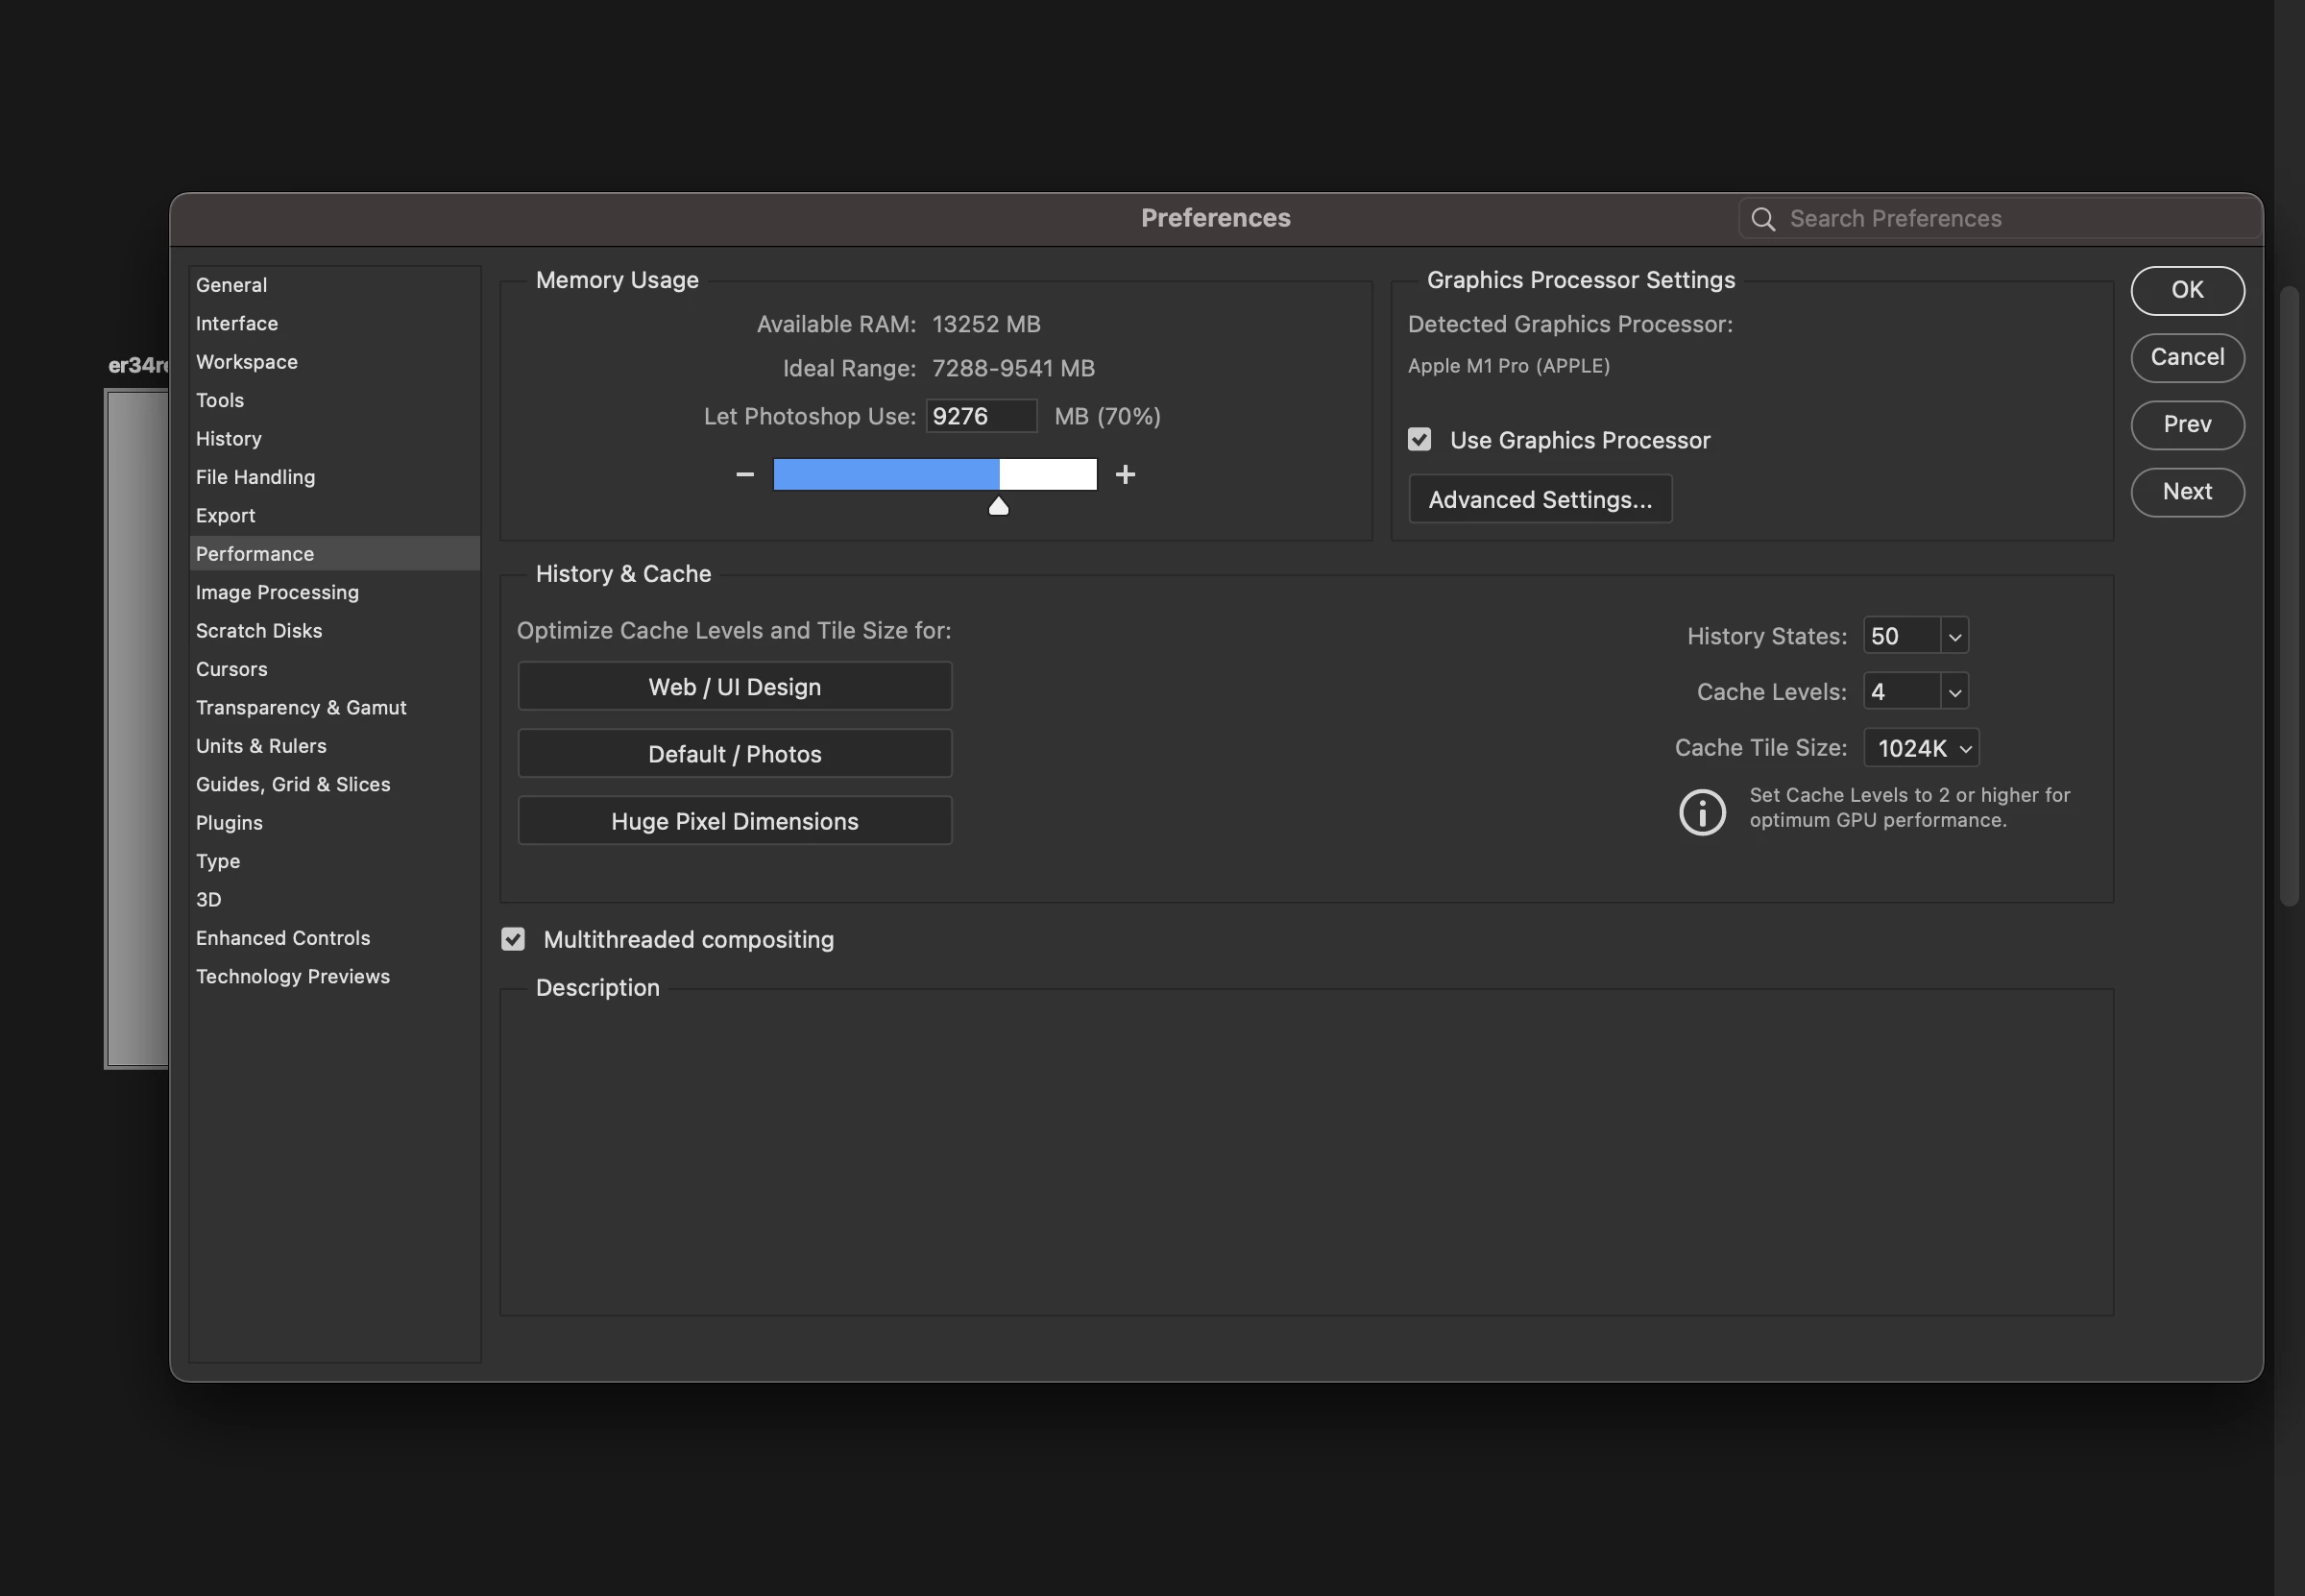Open the Interface preferences section
Image resolution: width=2305 pixels, height=1596 pixels.
tap(237, 323)
